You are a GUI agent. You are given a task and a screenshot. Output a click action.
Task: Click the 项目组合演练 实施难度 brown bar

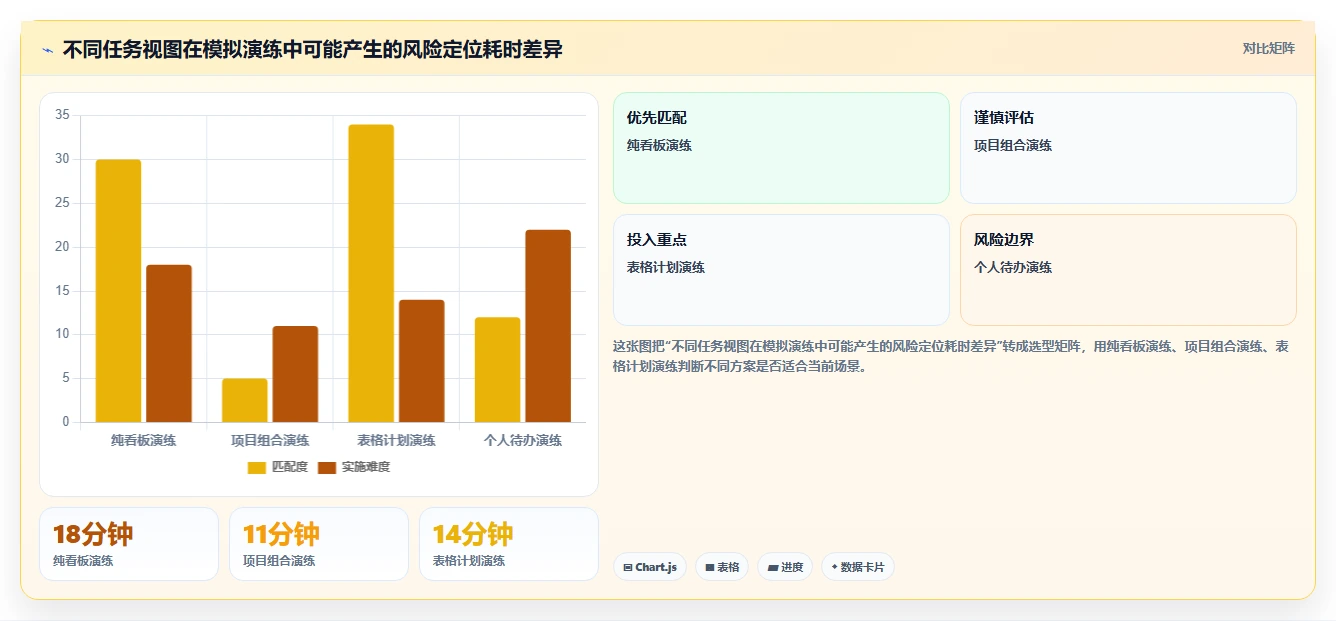295,374
